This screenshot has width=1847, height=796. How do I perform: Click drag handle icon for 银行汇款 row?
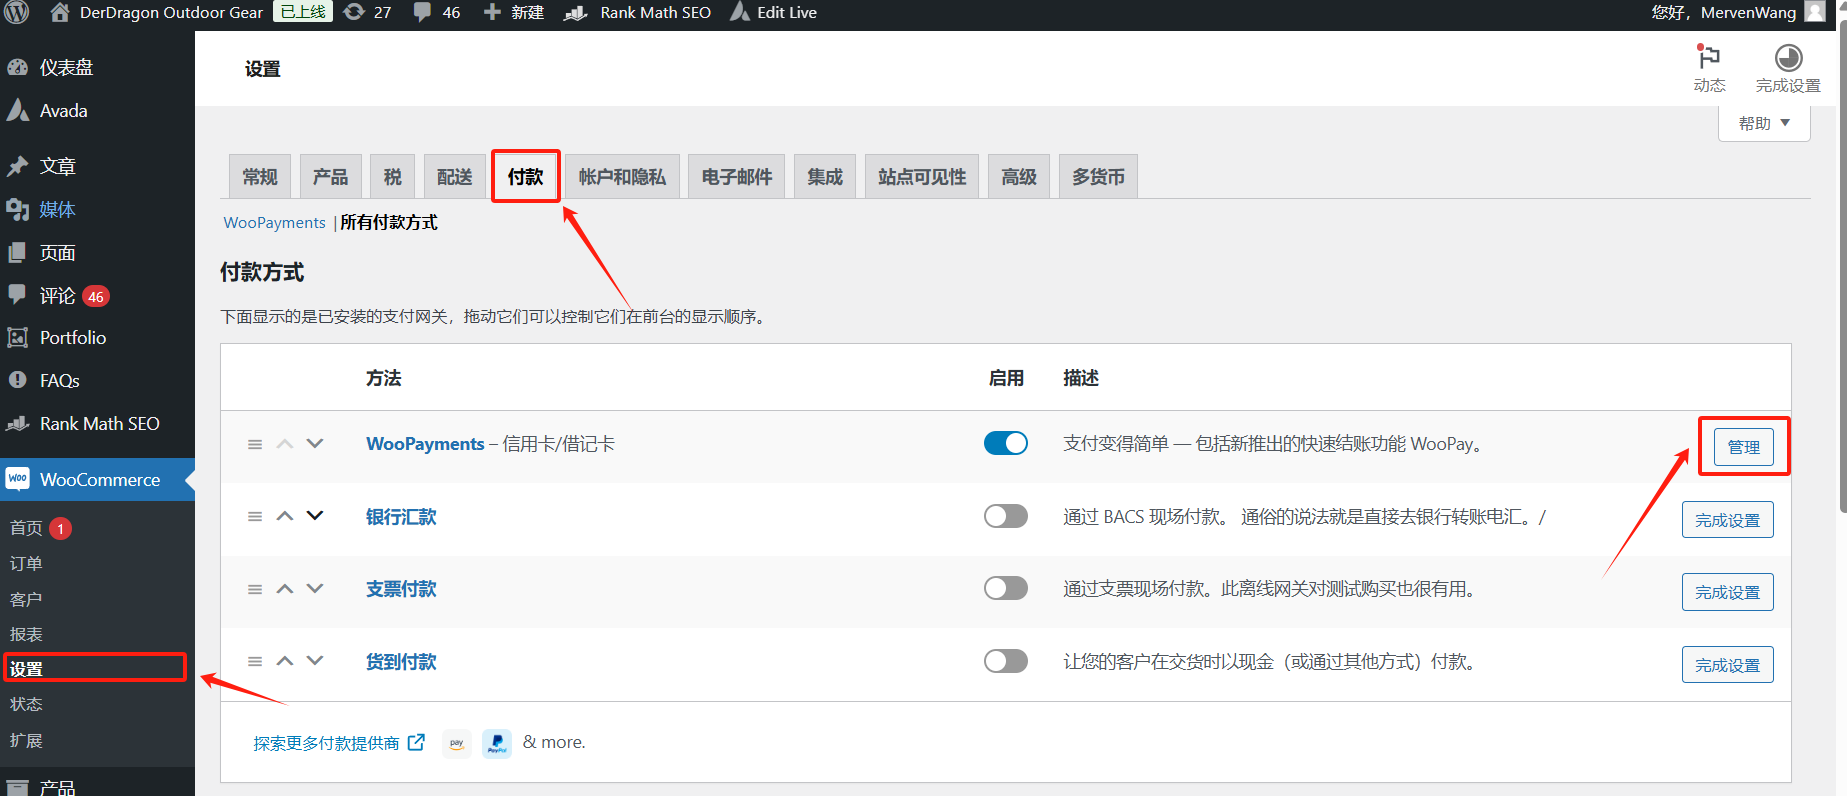tap(255, 517)
